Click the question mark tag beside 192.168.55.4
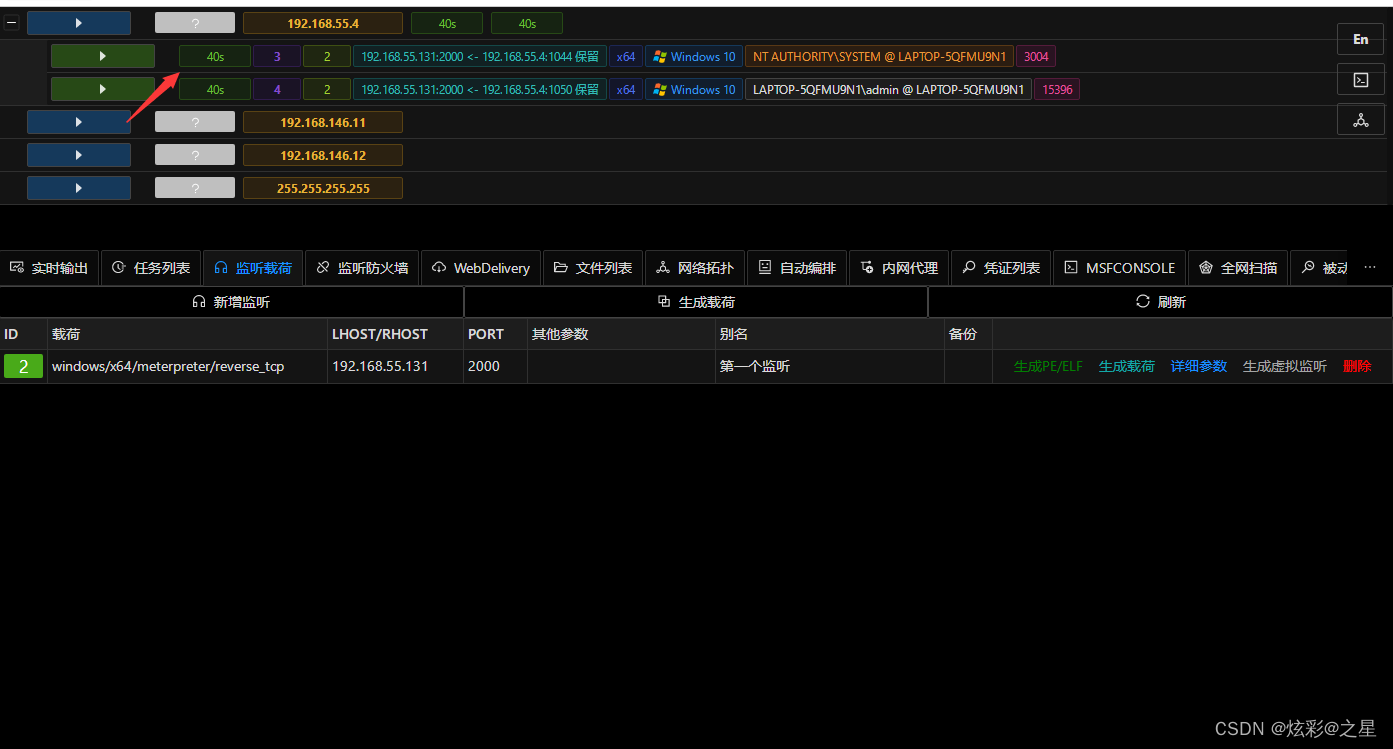The height and width of the screenshot is (749, 1393). point(195,23)
